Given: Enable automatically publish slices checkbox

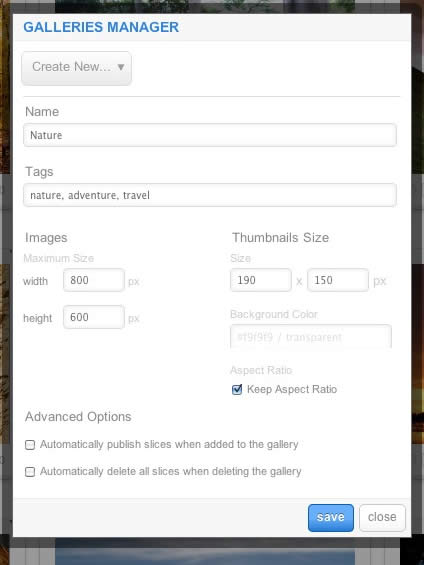Looking at the screenshot, I should pyautogui.click(x=30, y=445).
